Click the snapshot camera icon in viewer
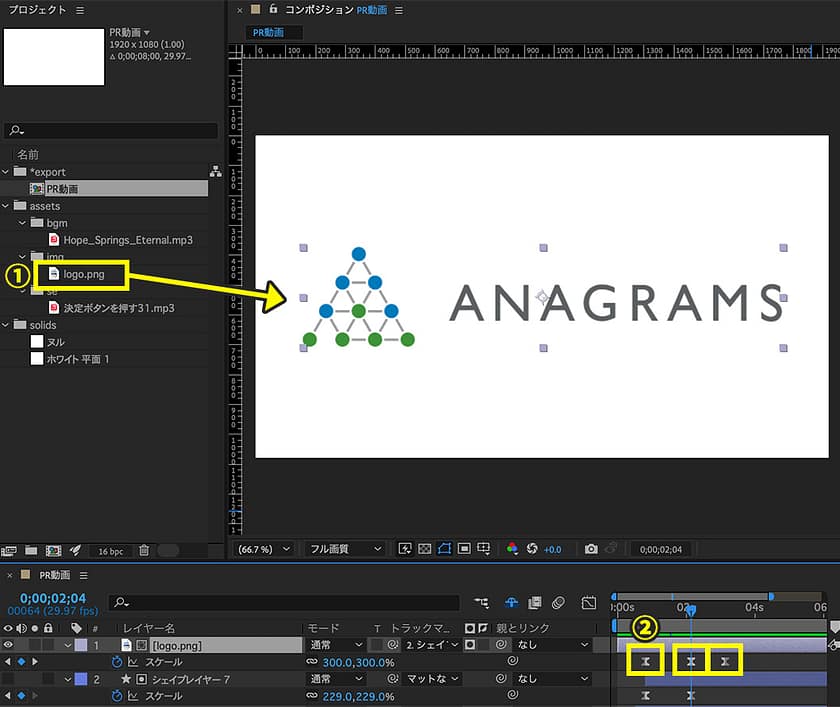The image size is (840, 707). [591, 549]
